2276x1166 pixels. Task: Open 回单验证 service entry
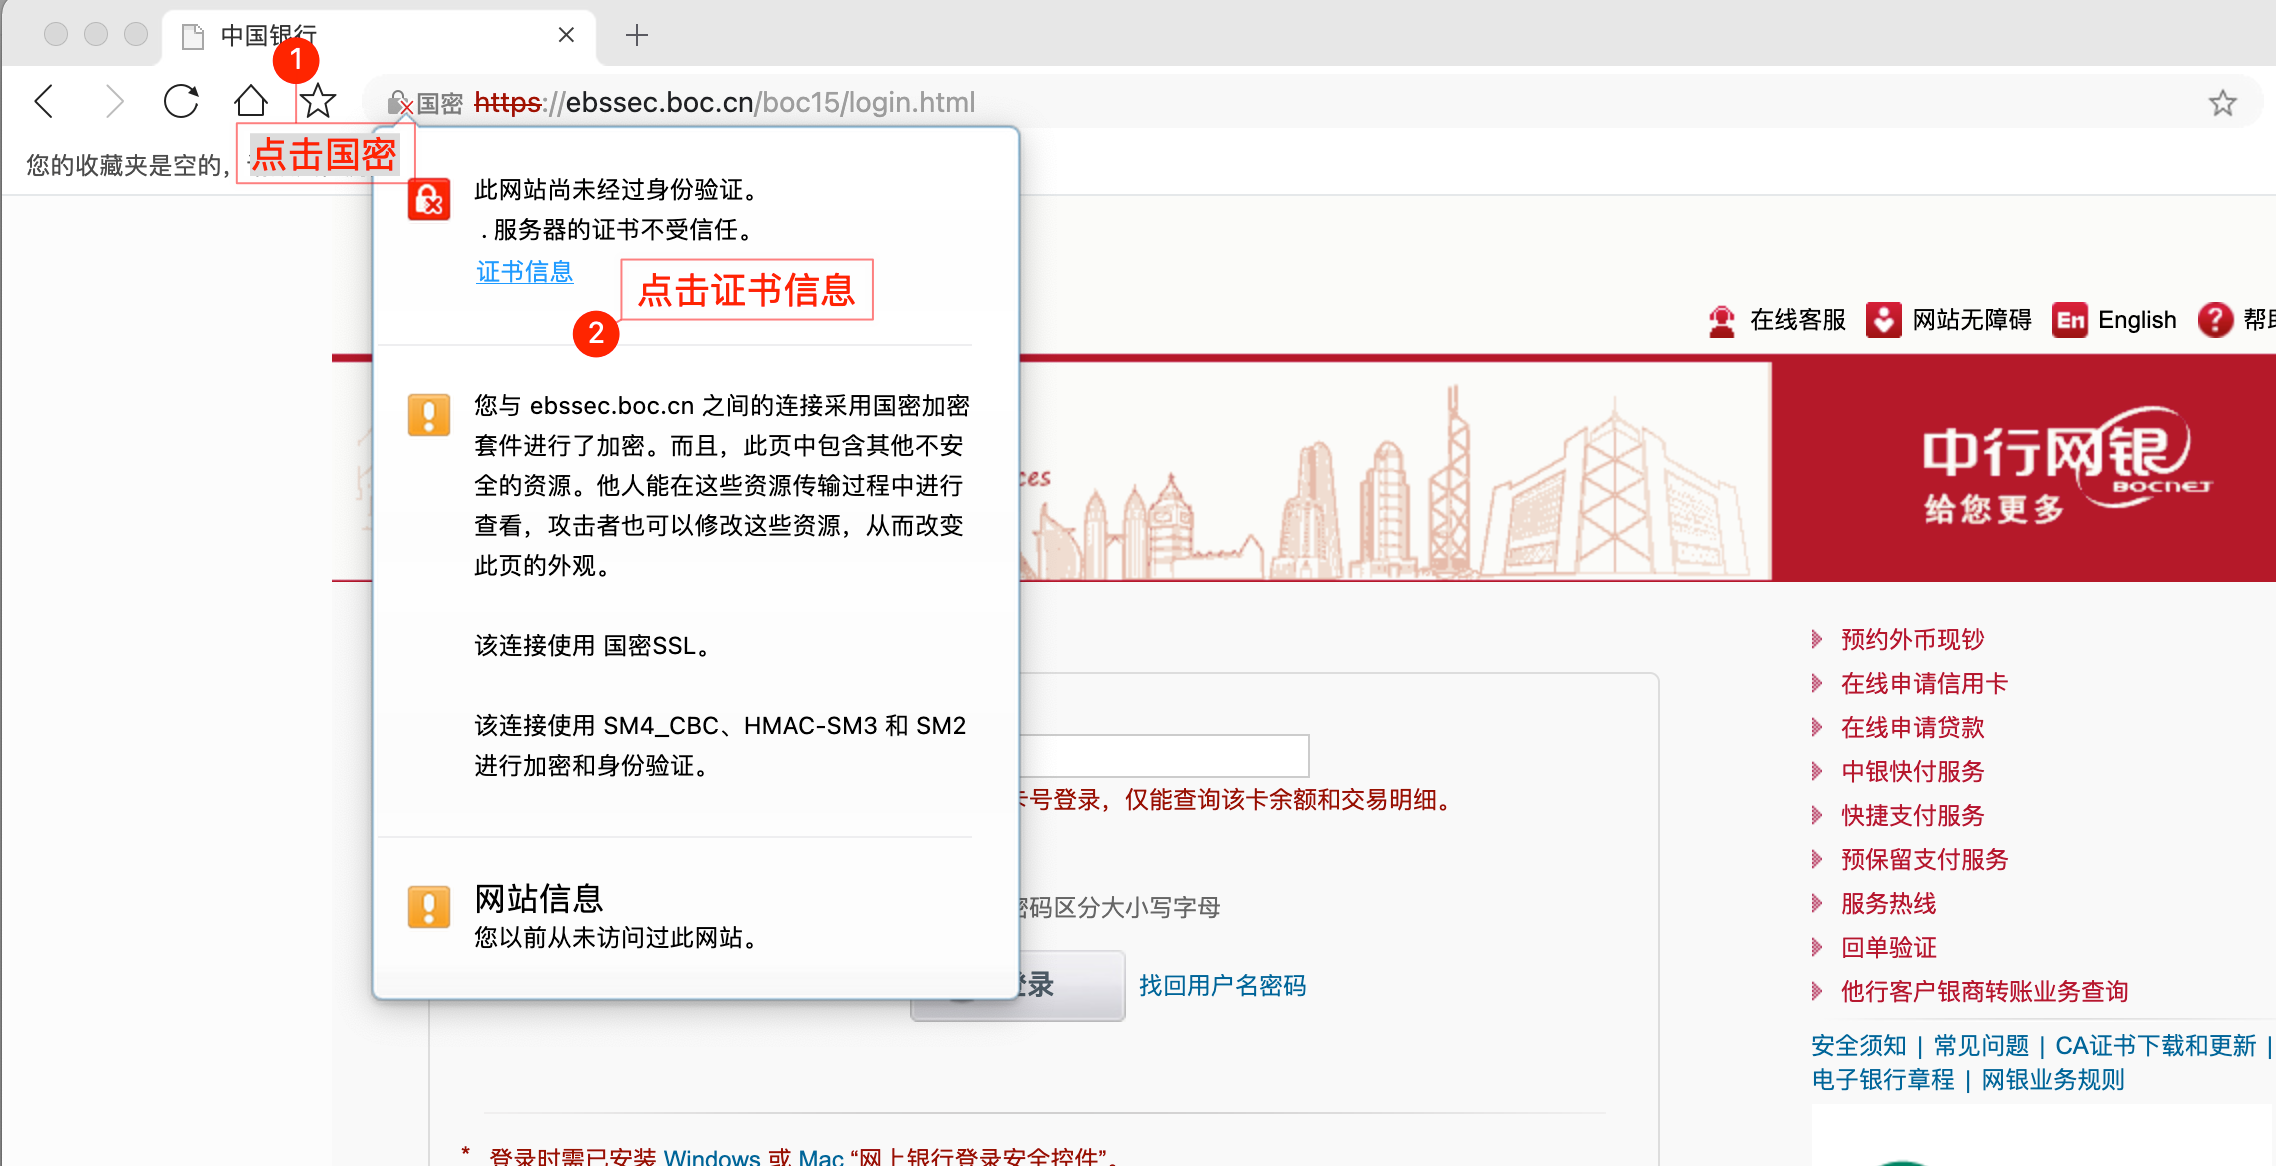point(1888,948)
